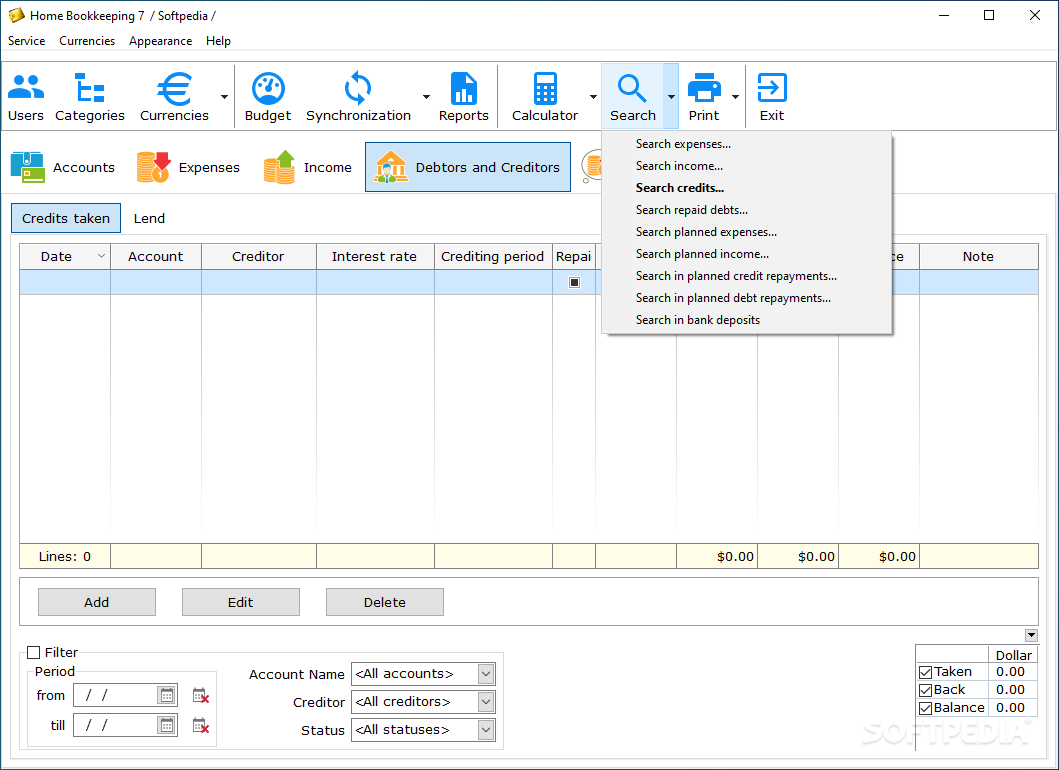
Task: Click the app icon in title bar
Action: [16, 15]
